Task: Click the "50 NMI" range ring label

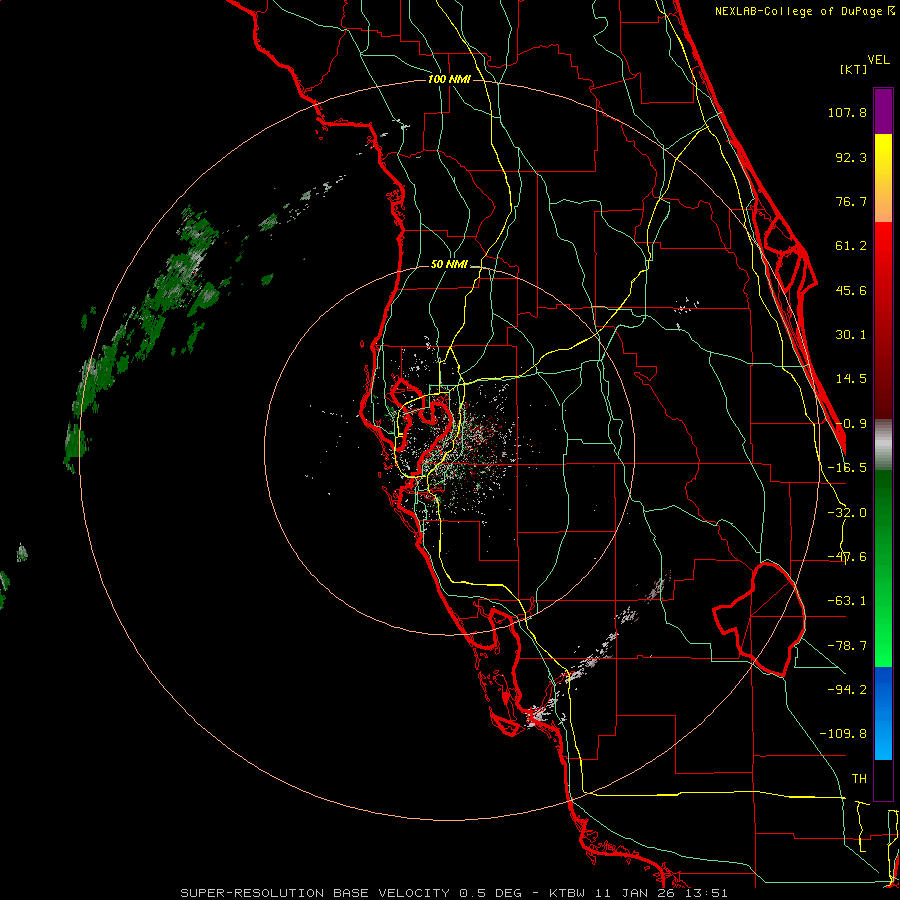Action: pos(449,265)
